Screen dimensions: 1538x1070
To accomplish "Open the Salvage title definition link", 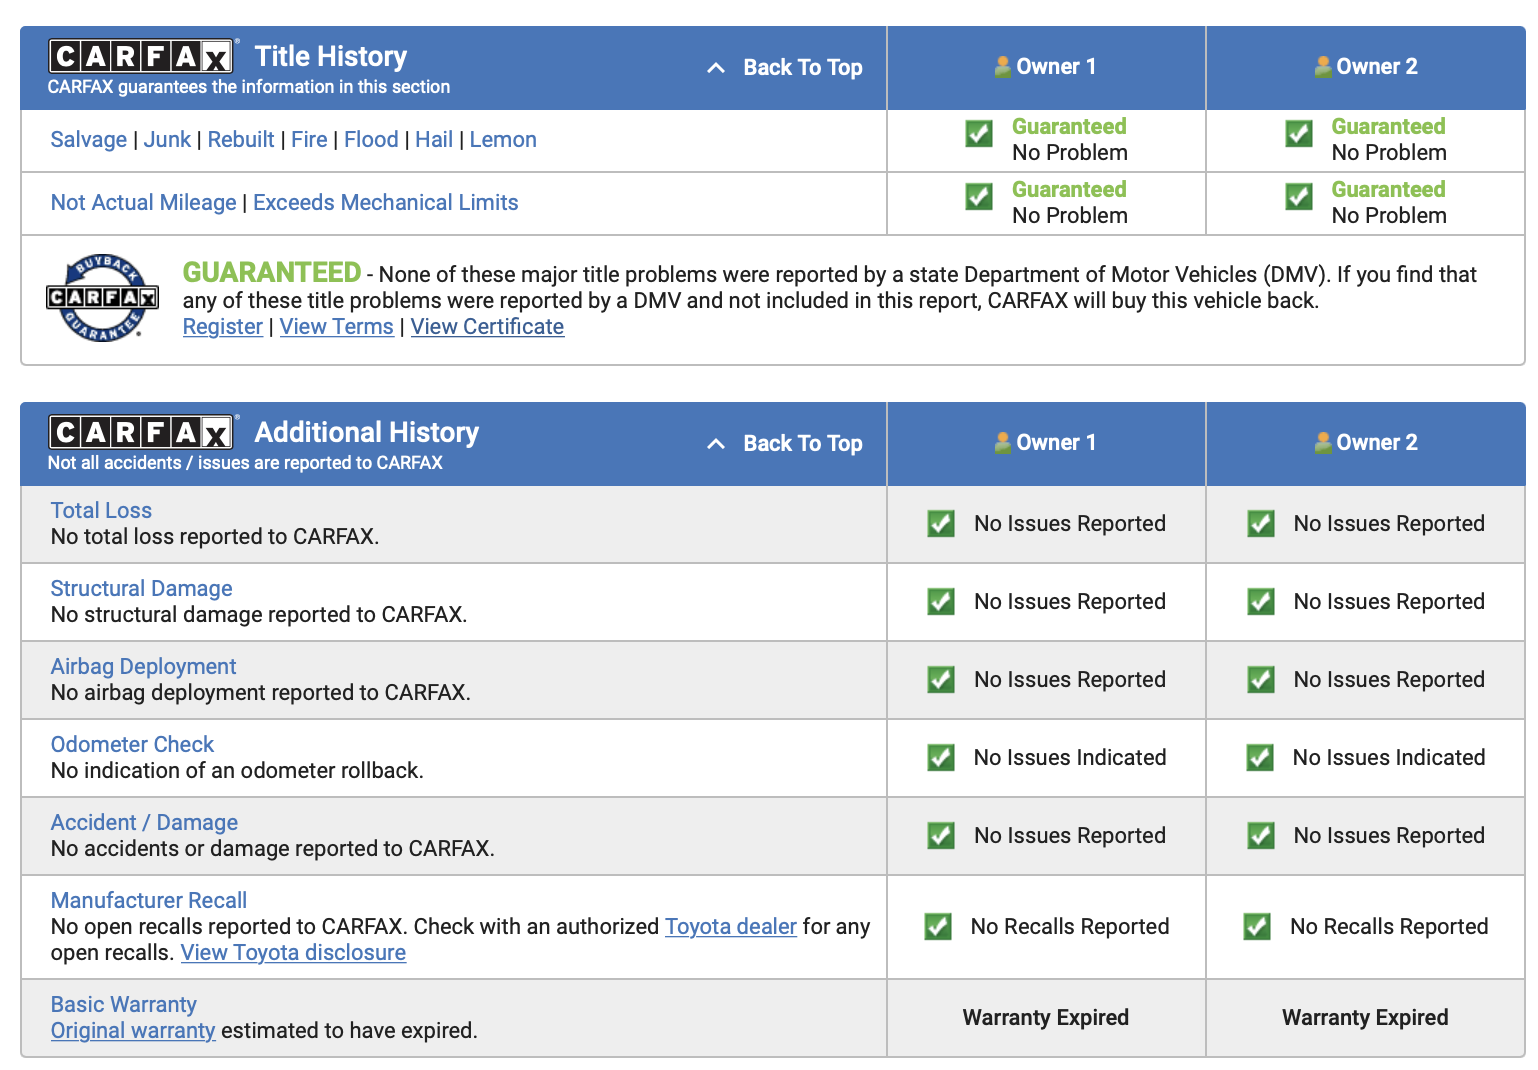I will 89,140.
